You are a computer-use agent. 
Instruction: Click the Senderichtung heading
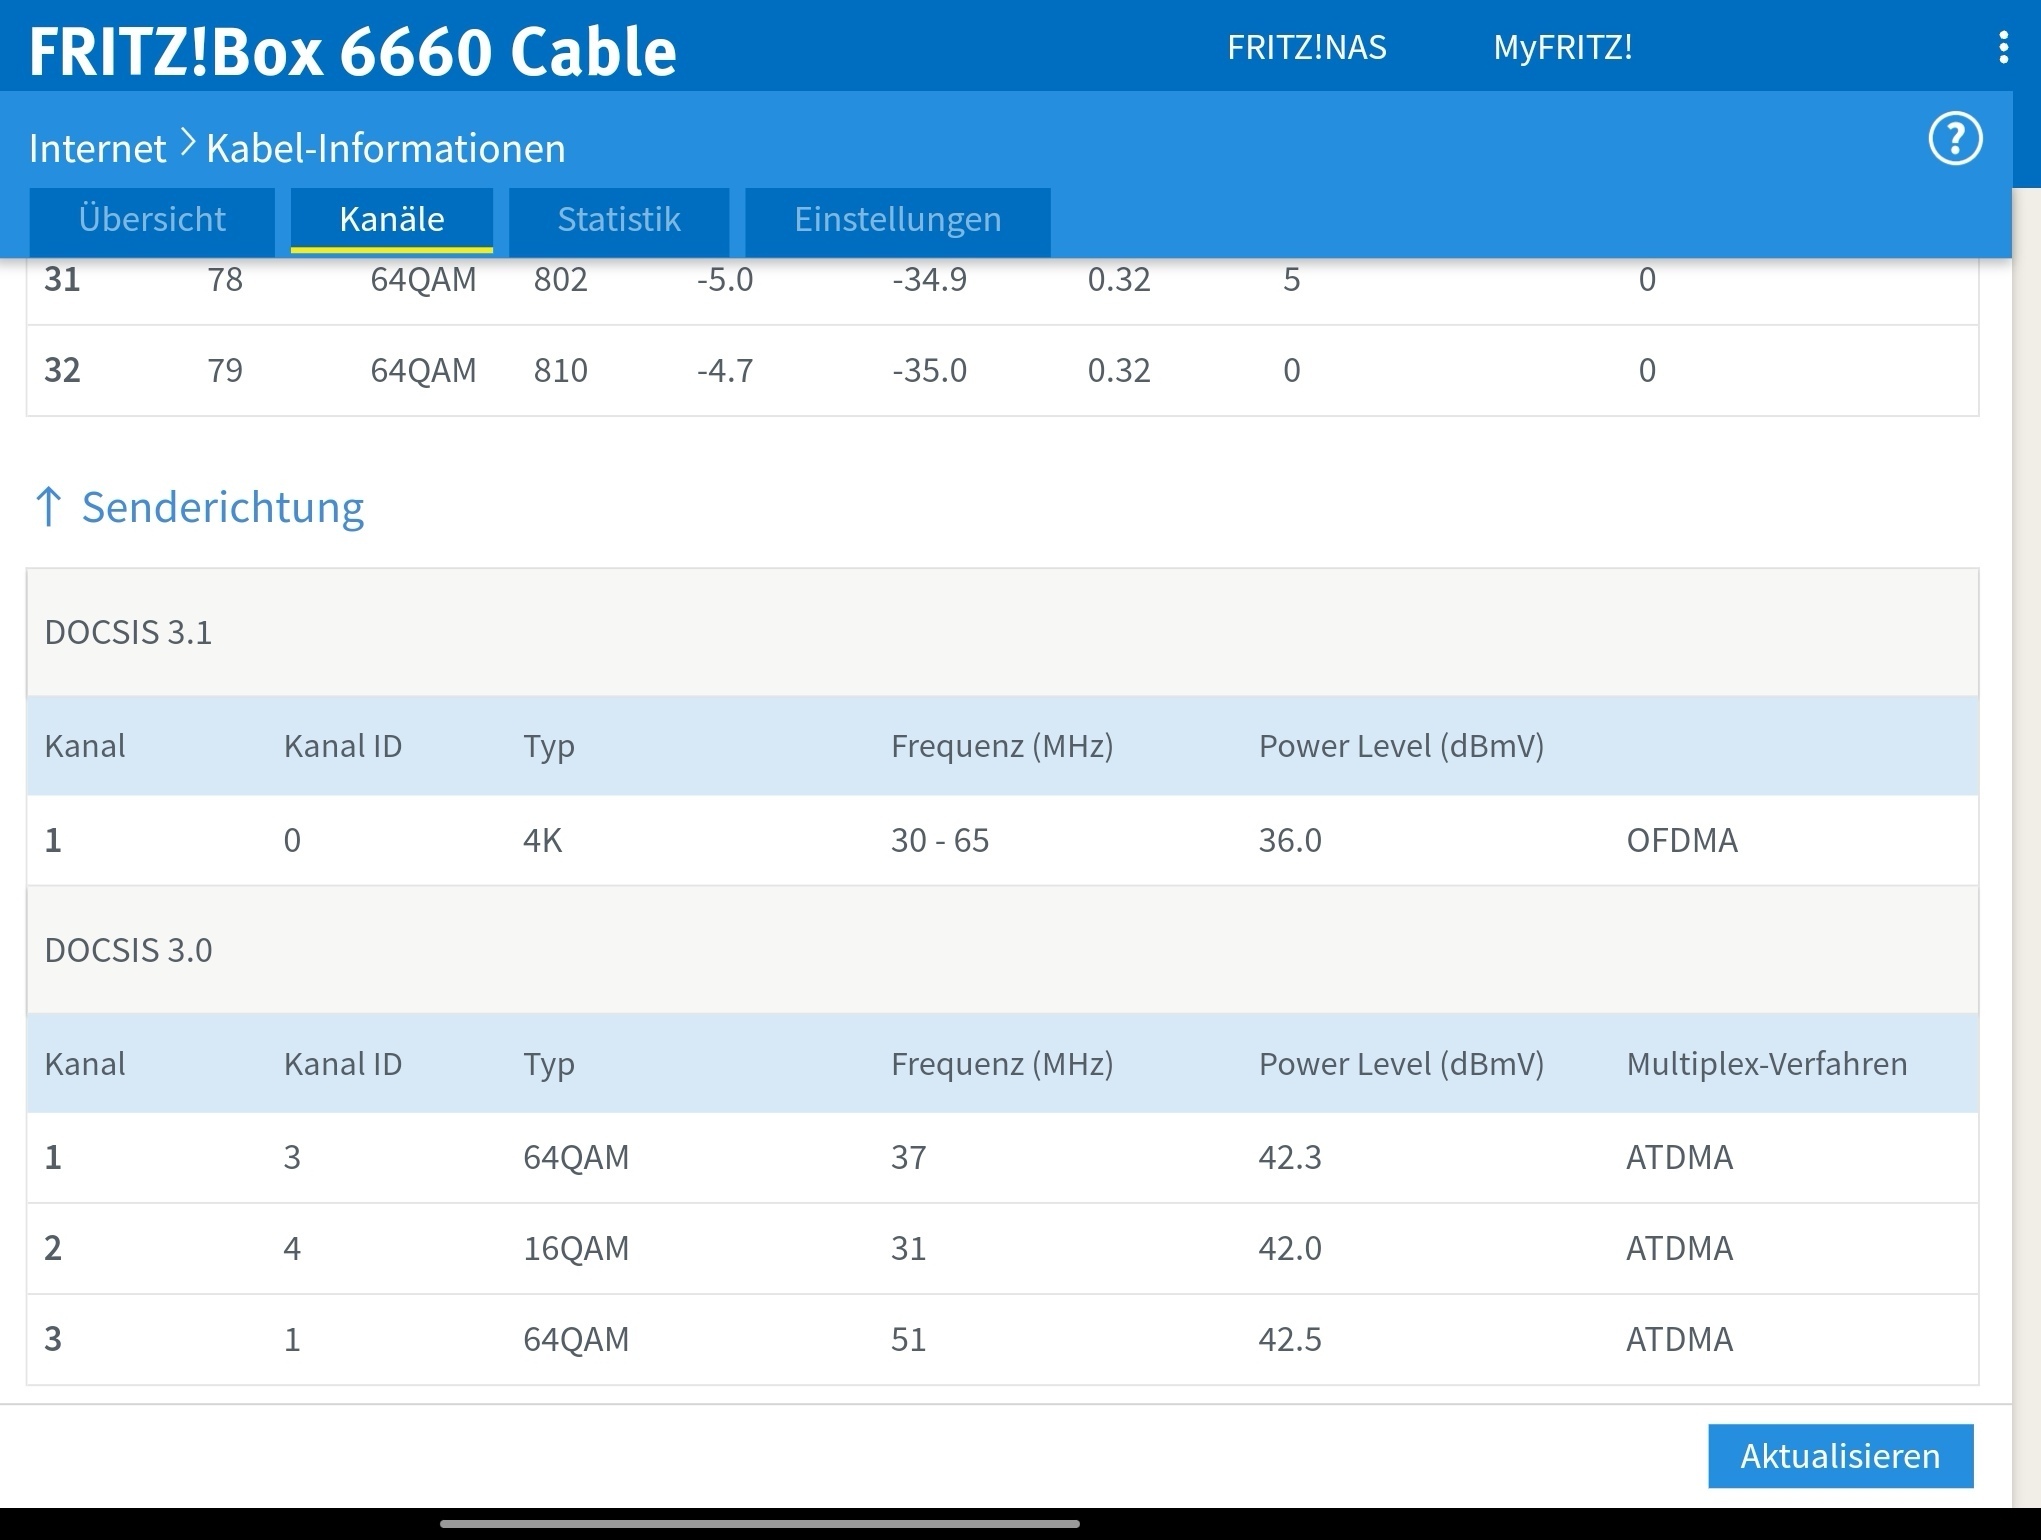223,507
